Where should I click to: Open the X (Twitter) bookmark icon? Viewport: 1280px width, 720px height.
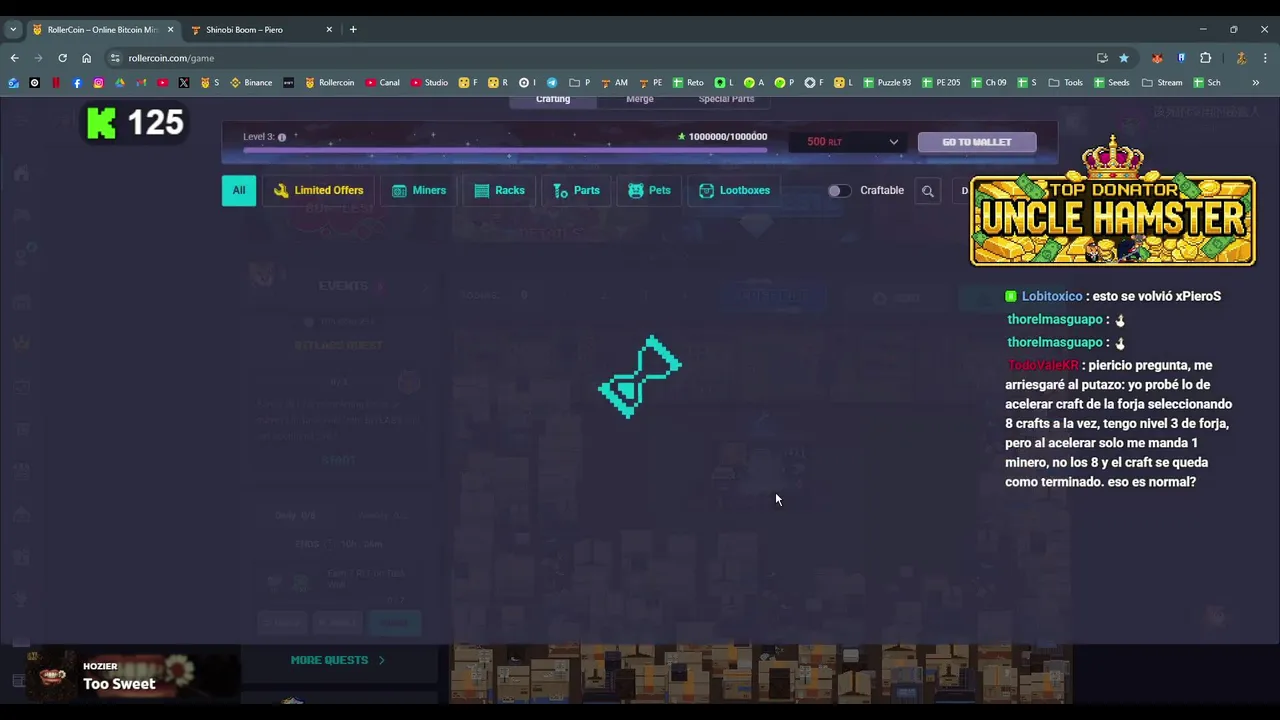coord(184,83)
